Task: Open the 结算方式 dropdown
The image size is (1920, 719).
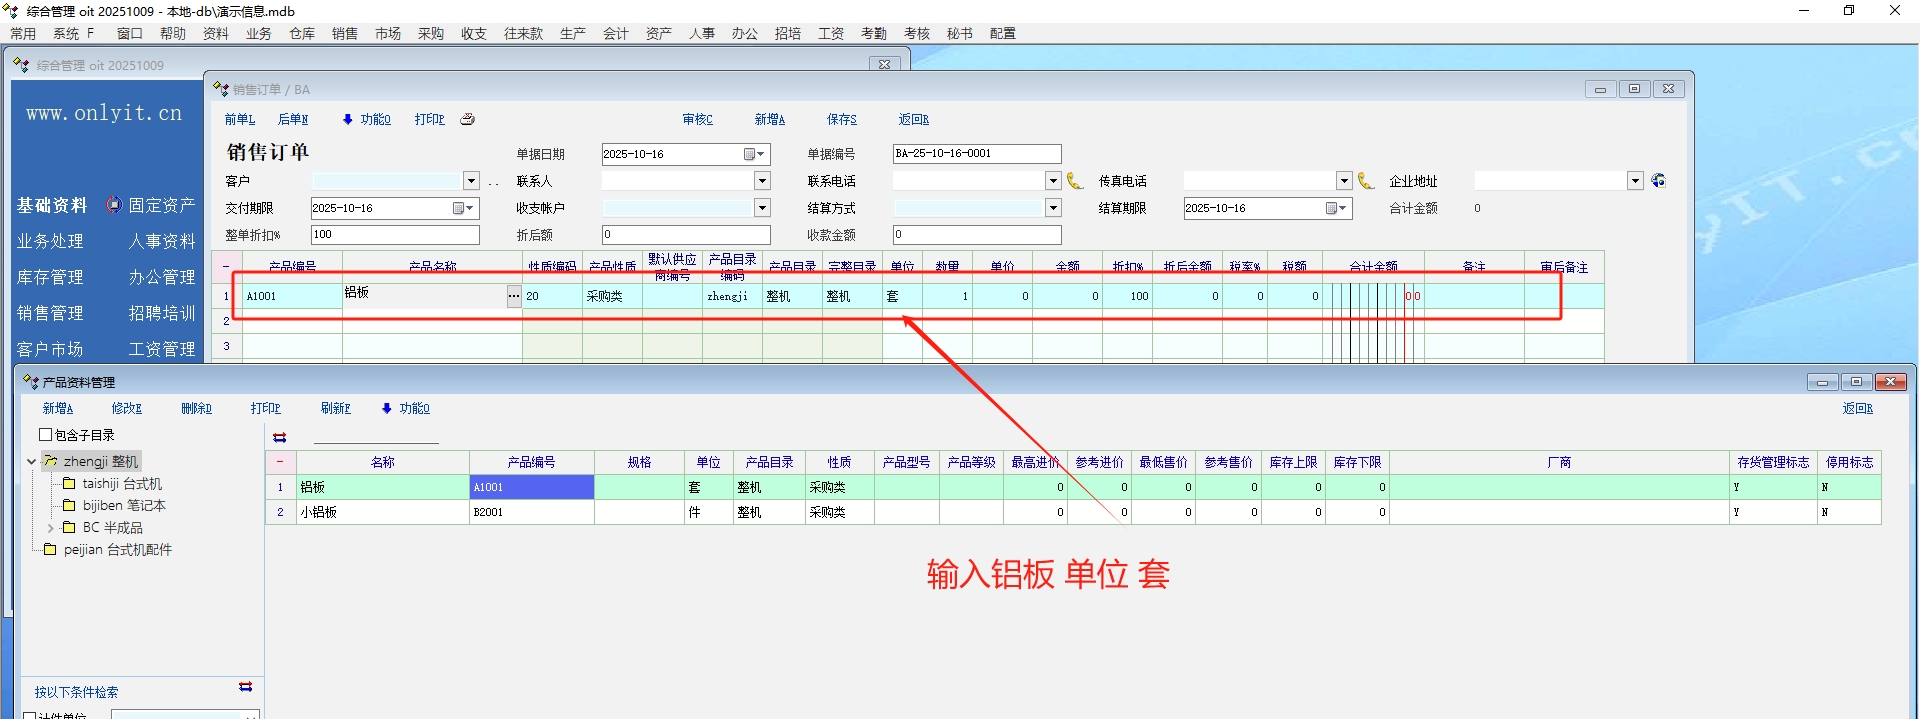Action: (1053, 208)
